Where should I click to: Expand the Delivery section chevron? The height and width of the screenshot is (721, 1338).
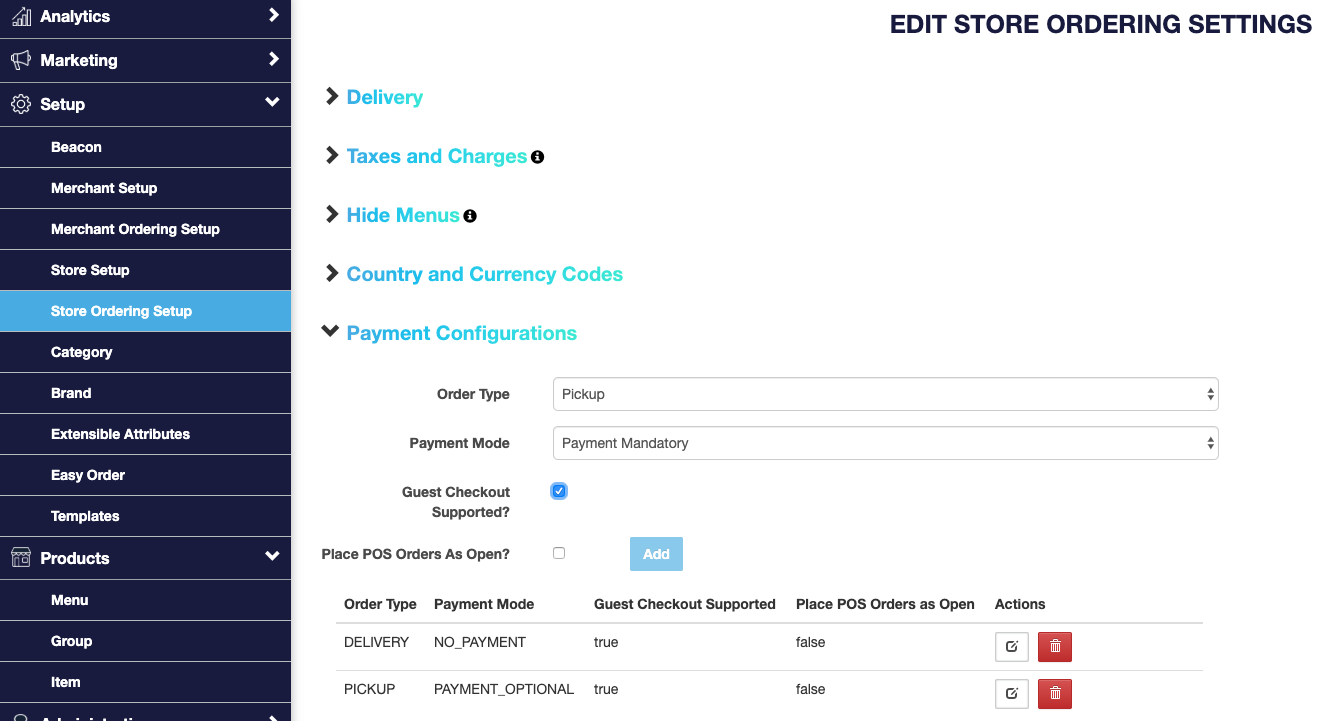(x=332, y=96)
